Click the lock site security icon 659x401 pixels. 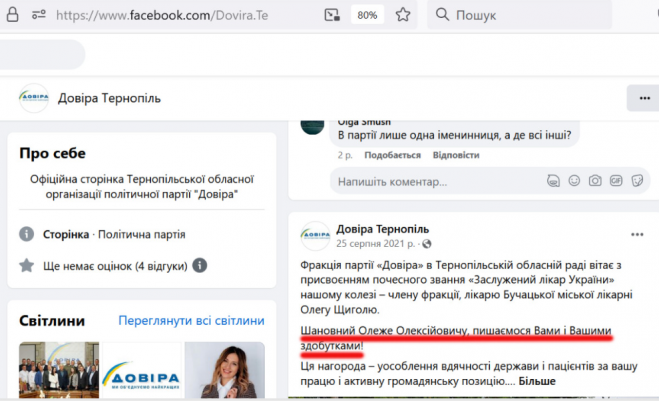(x=13, y=15)
